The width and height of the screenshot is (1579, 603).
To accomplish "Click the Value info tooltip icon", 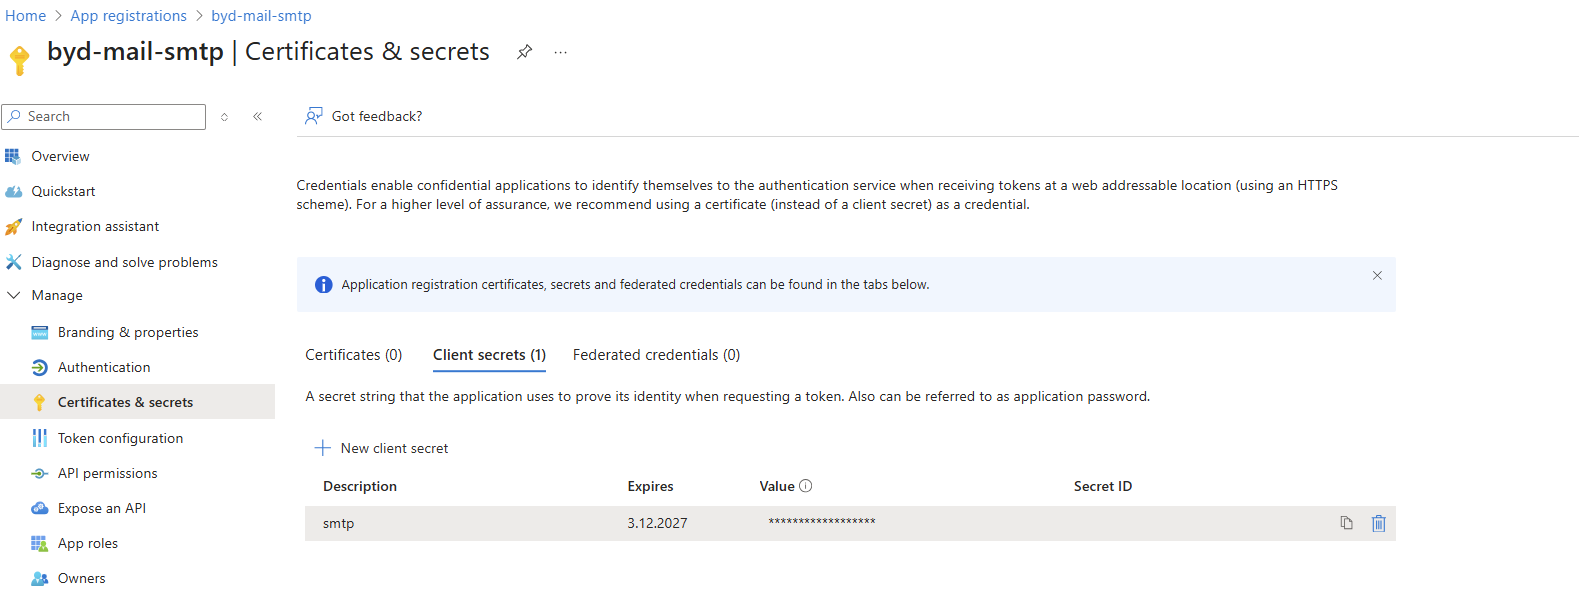I will (x=806, y=486).
